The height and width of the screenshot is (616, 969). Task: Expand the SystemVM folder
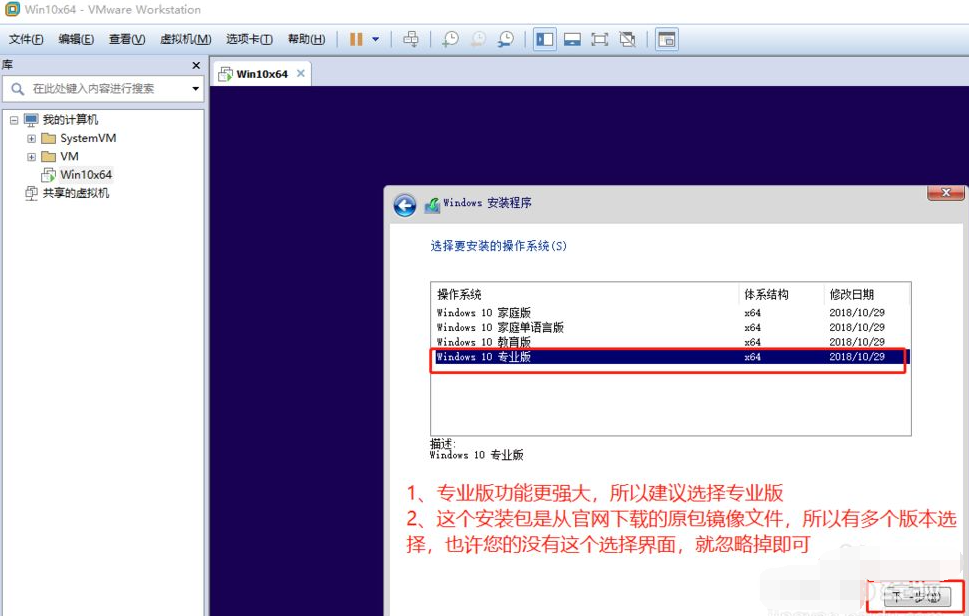pos(31,139)
